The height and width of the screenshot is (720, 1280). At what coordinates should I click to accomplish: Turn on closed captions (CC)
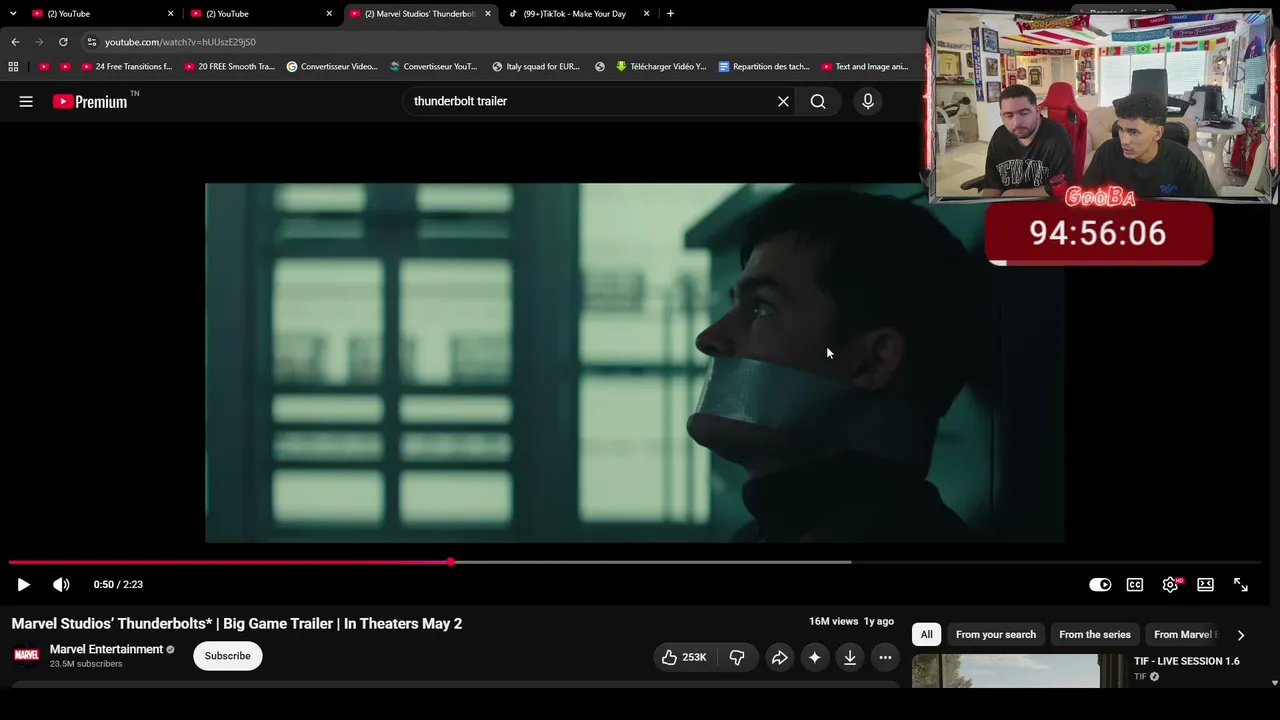(1135, 585)
